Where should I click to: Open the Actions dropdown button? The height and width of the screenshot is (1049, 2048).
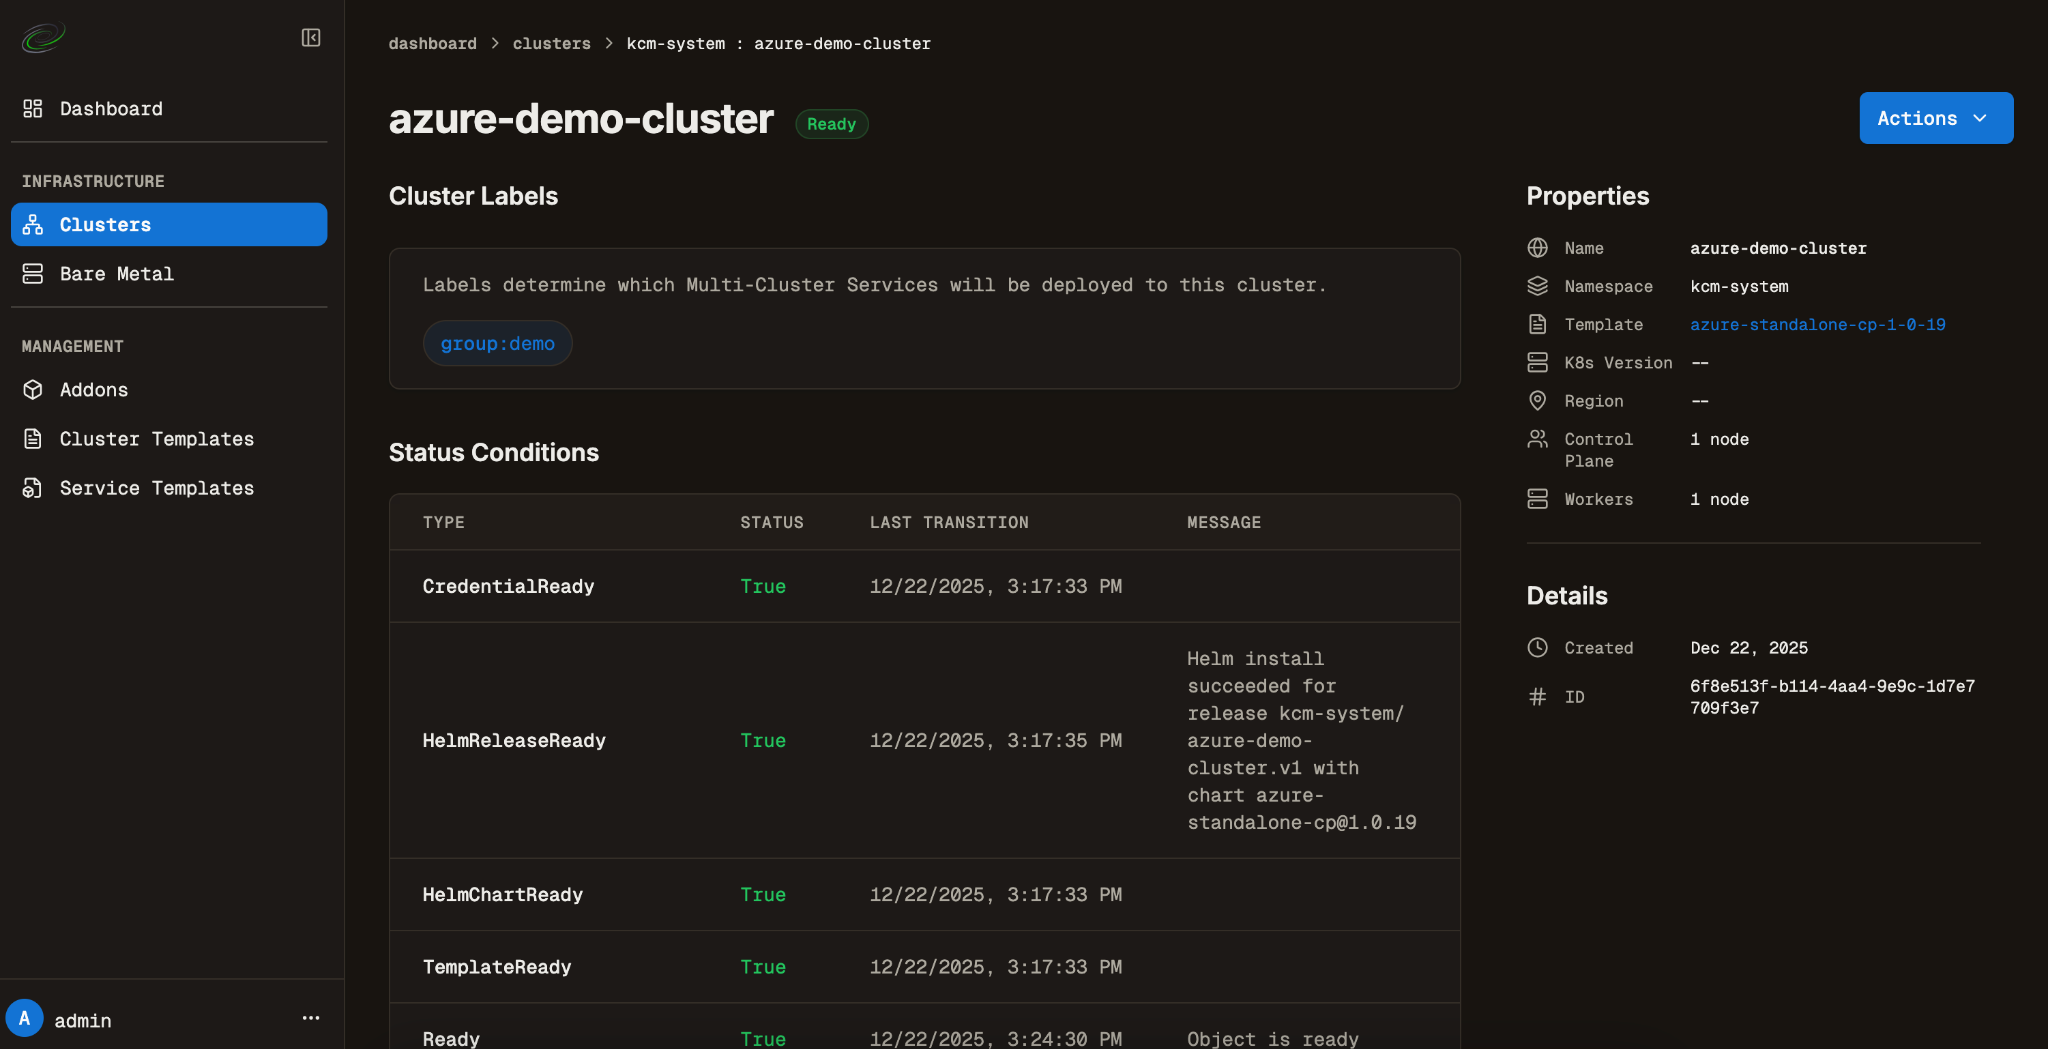point(1935,118)
